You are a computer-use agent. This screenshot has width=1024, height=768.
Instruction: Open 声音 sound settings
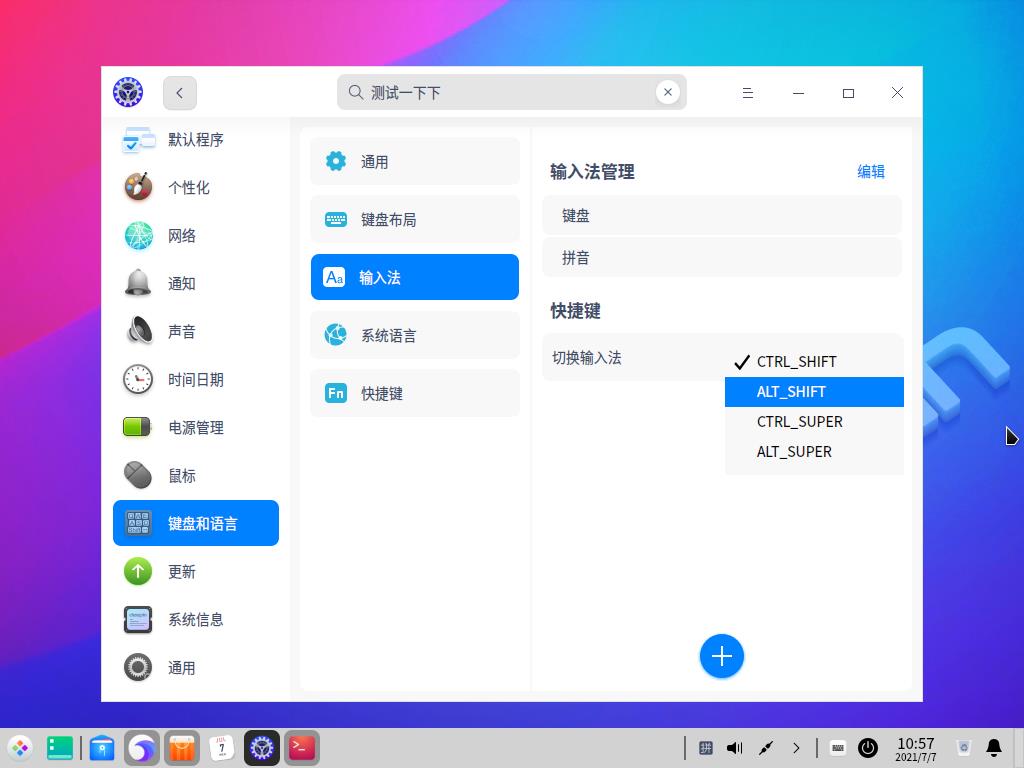(195, 332)
